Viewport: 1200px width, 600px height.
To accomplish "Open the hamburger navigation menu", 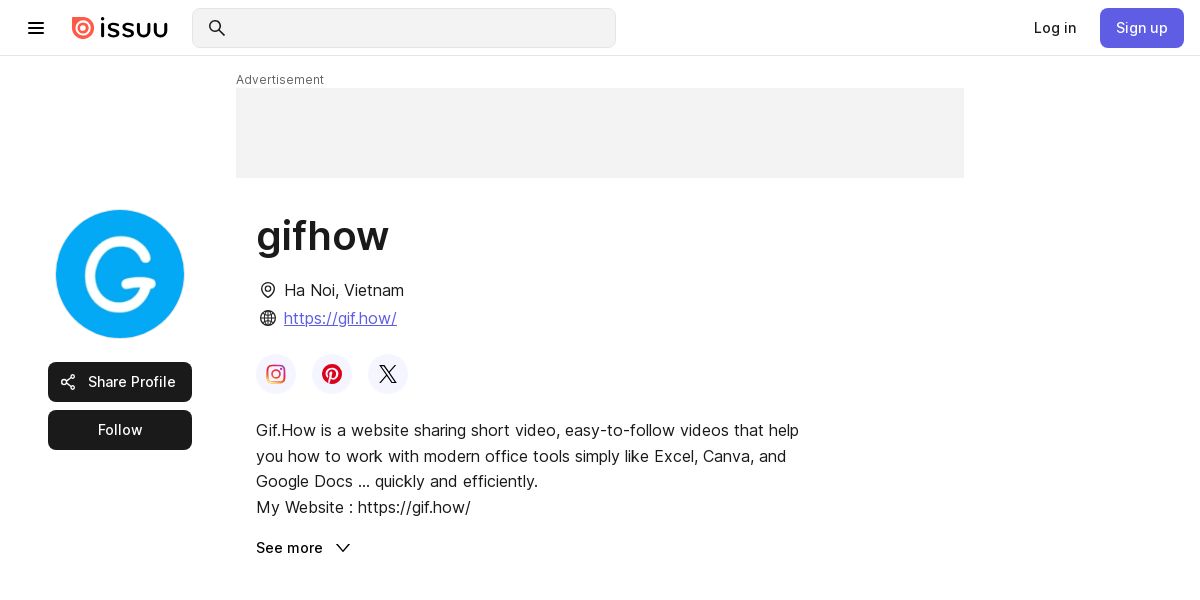I will (x=36, y=28).
